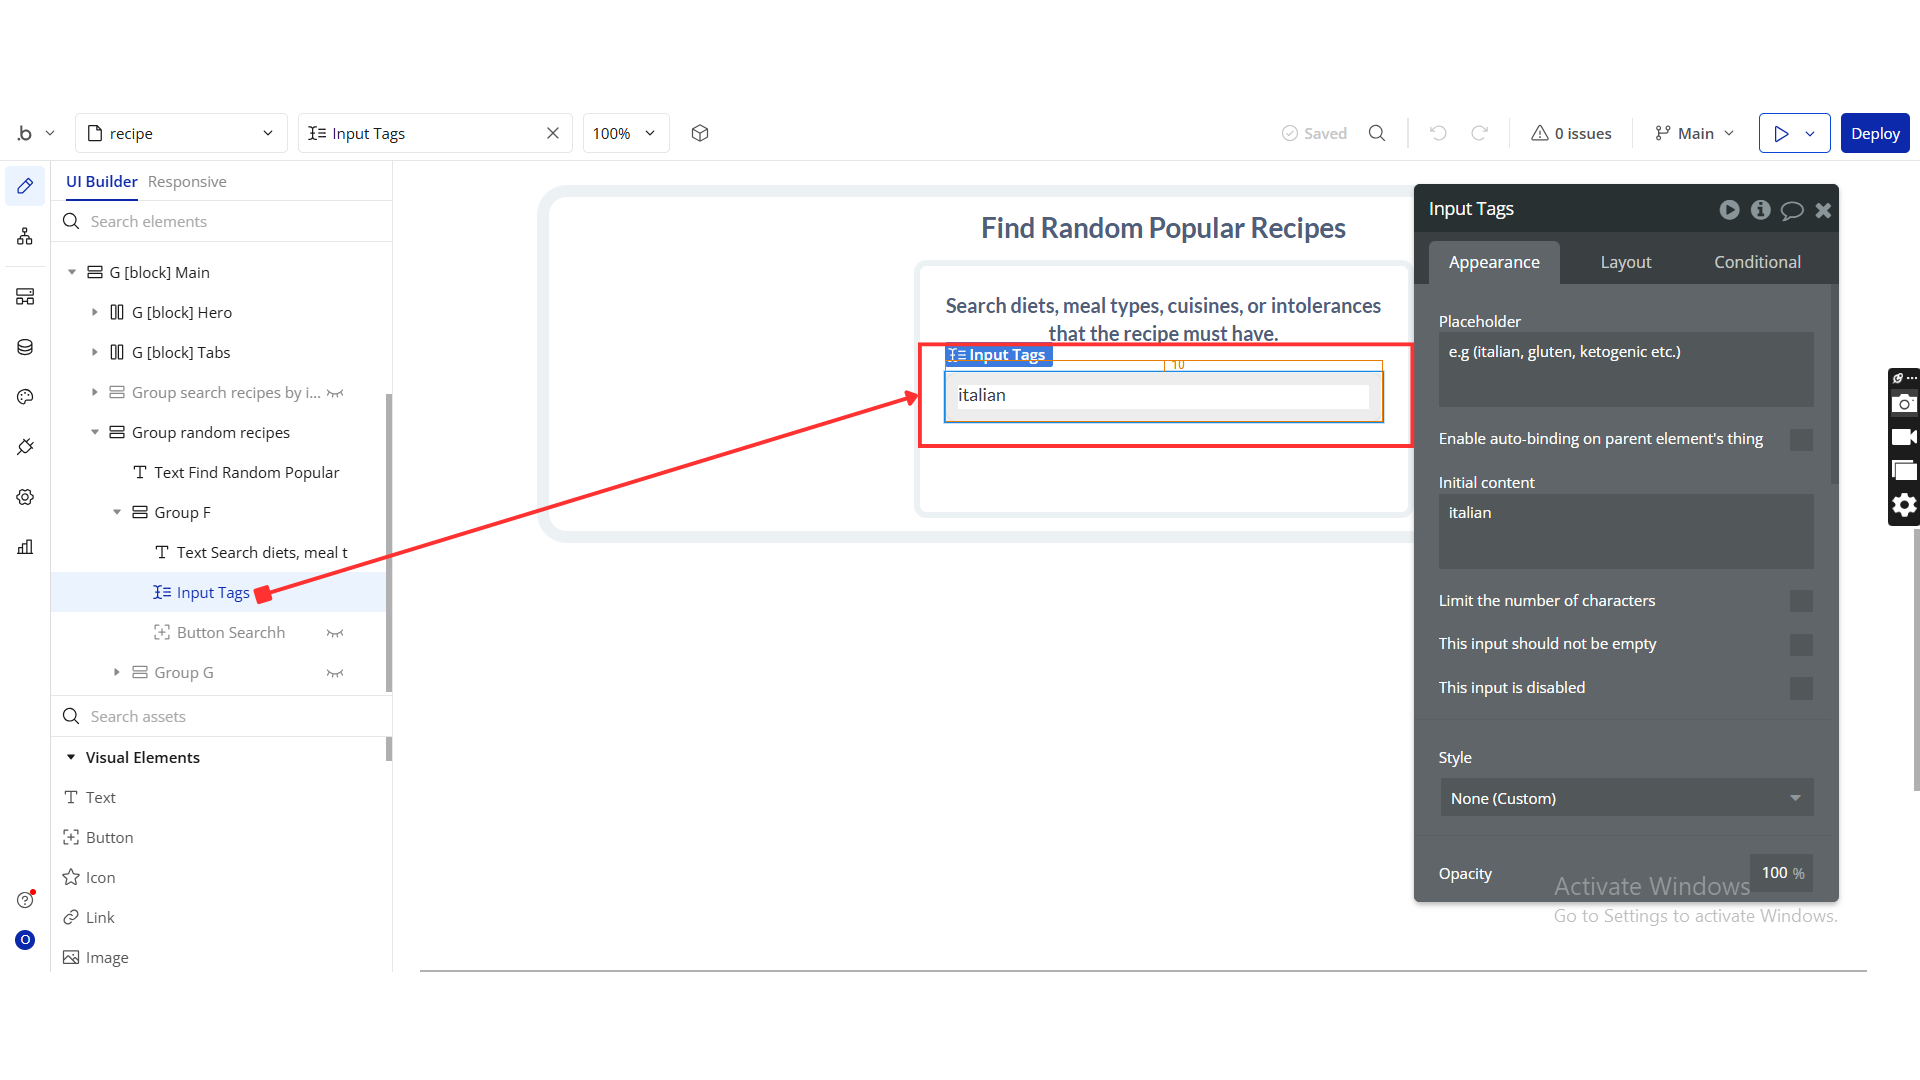The height and width of the screenshot is (1080, 1920).
Task: Open the Style None (Custom) dropdown
Action: [x=1626, y=798]
